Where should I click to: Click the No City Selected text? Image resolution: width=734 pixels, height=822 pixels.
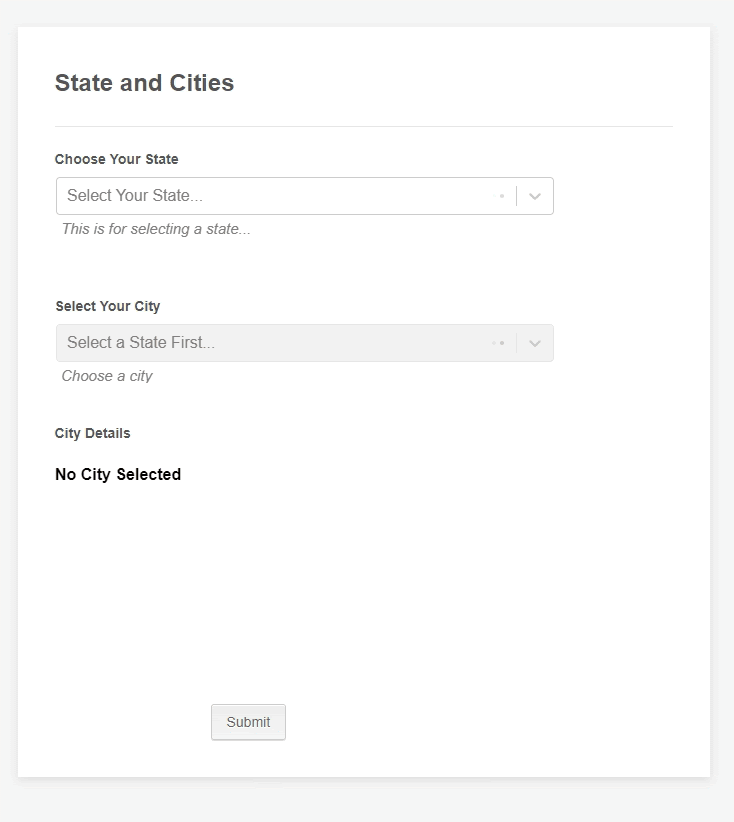point(118,474)
